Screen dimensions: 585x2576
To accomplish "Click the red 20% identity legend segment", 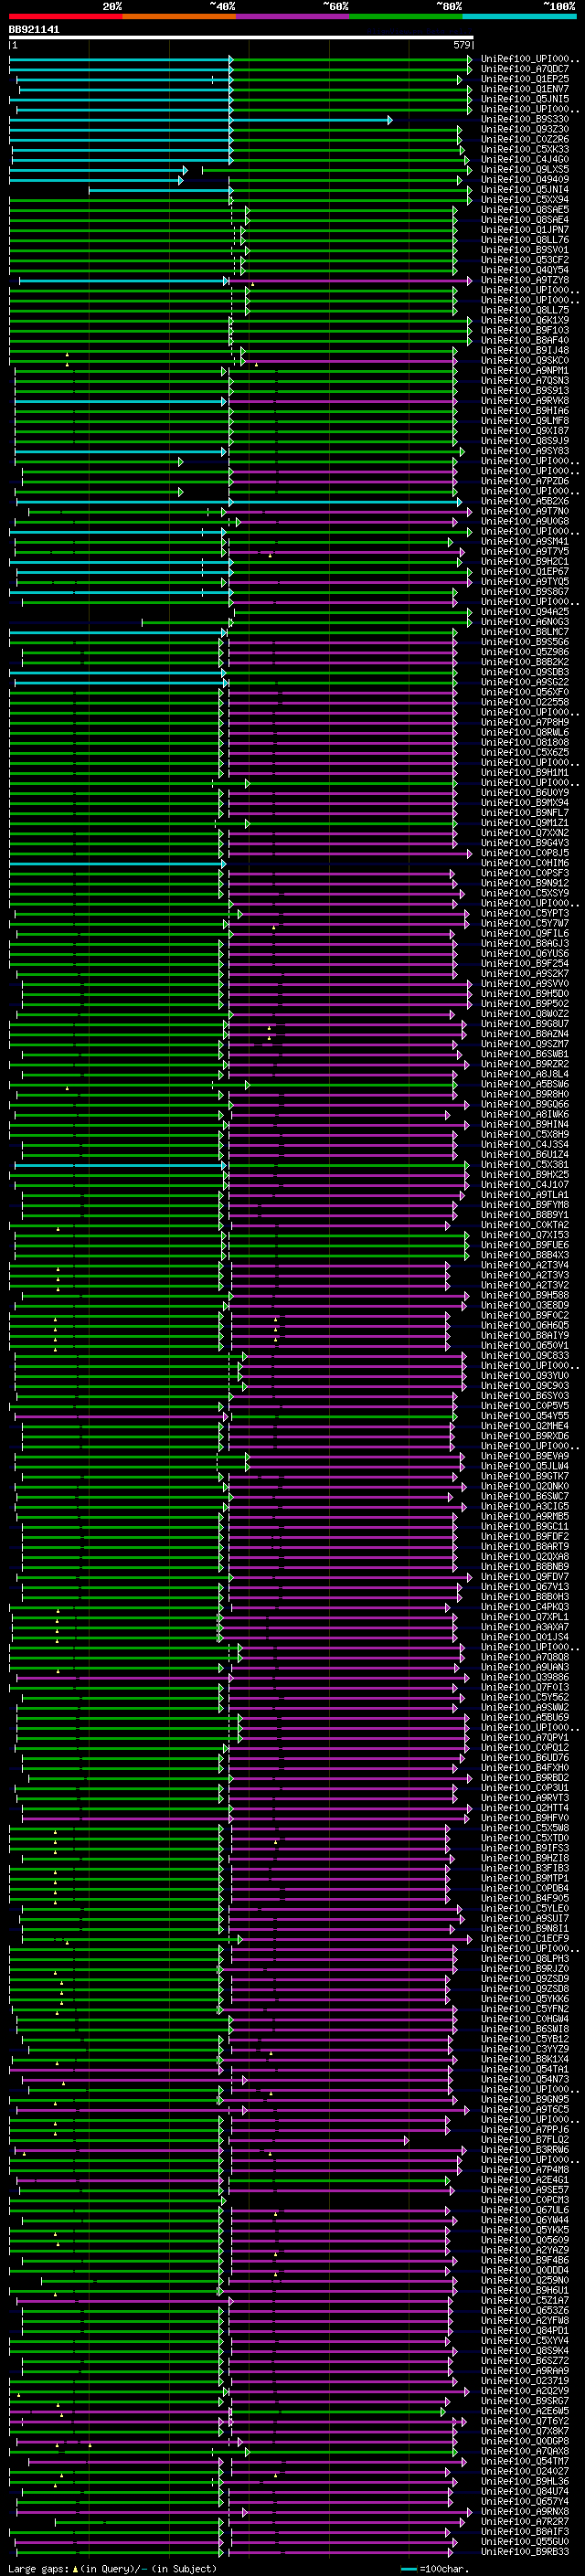I will tap(65, 16).
